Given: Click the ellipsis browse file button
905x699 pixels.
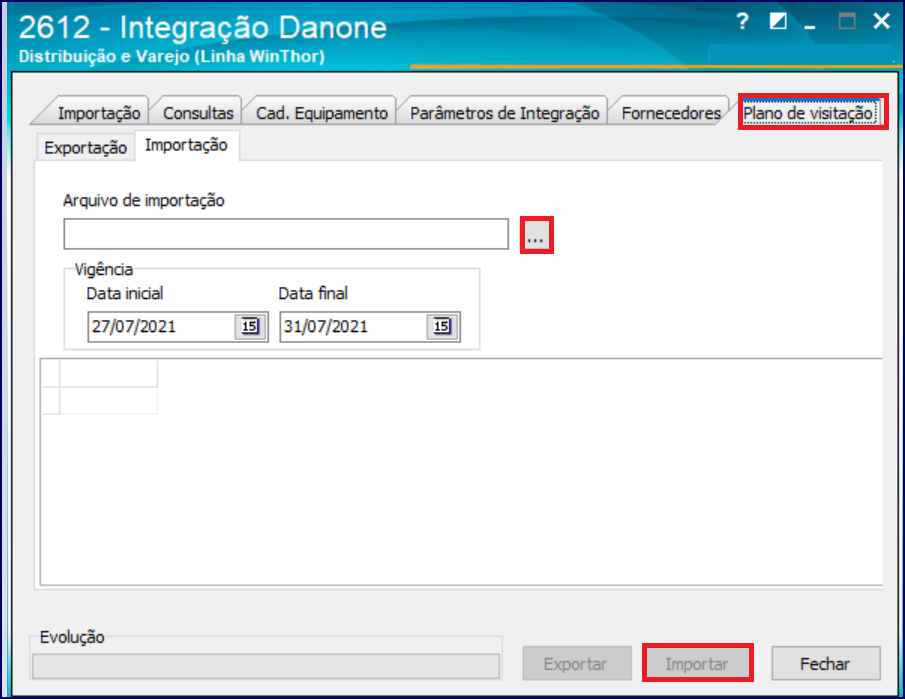Looking at the screenshot, I should point(536,235).
